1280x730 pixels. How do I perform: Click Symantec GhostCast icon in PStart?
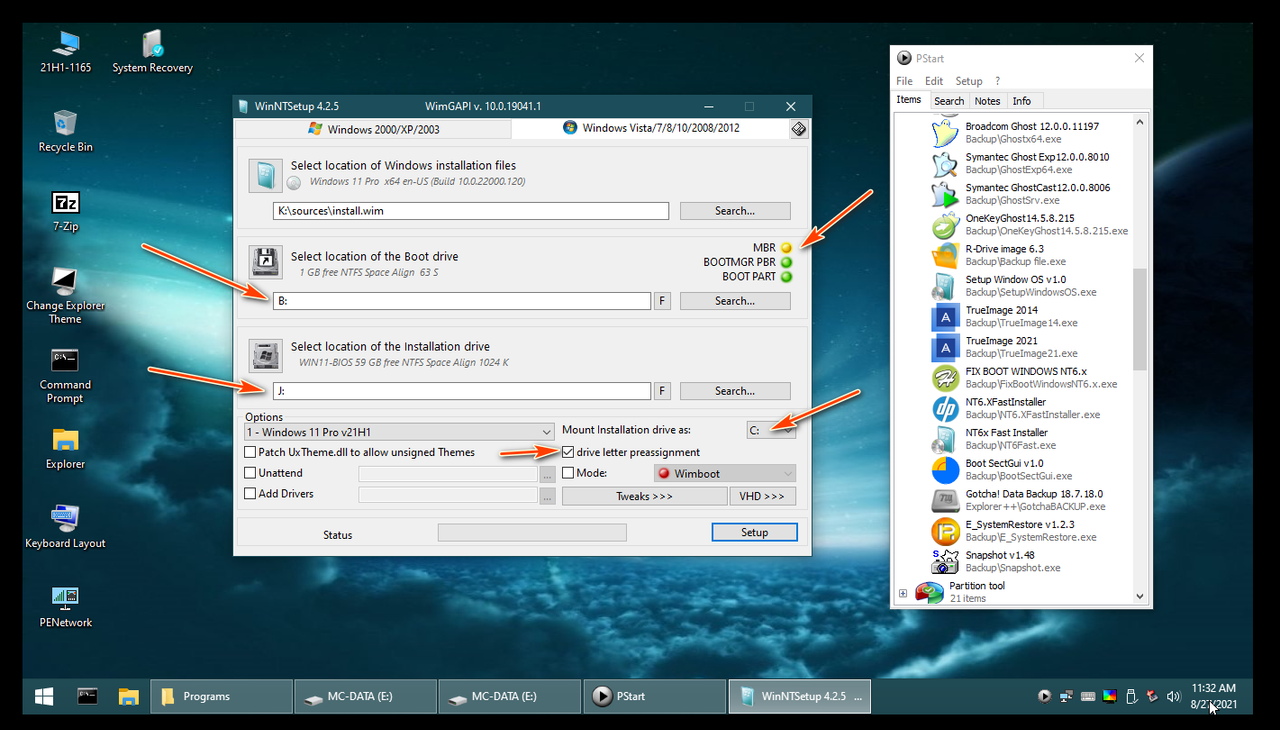(x=945, y=194)
